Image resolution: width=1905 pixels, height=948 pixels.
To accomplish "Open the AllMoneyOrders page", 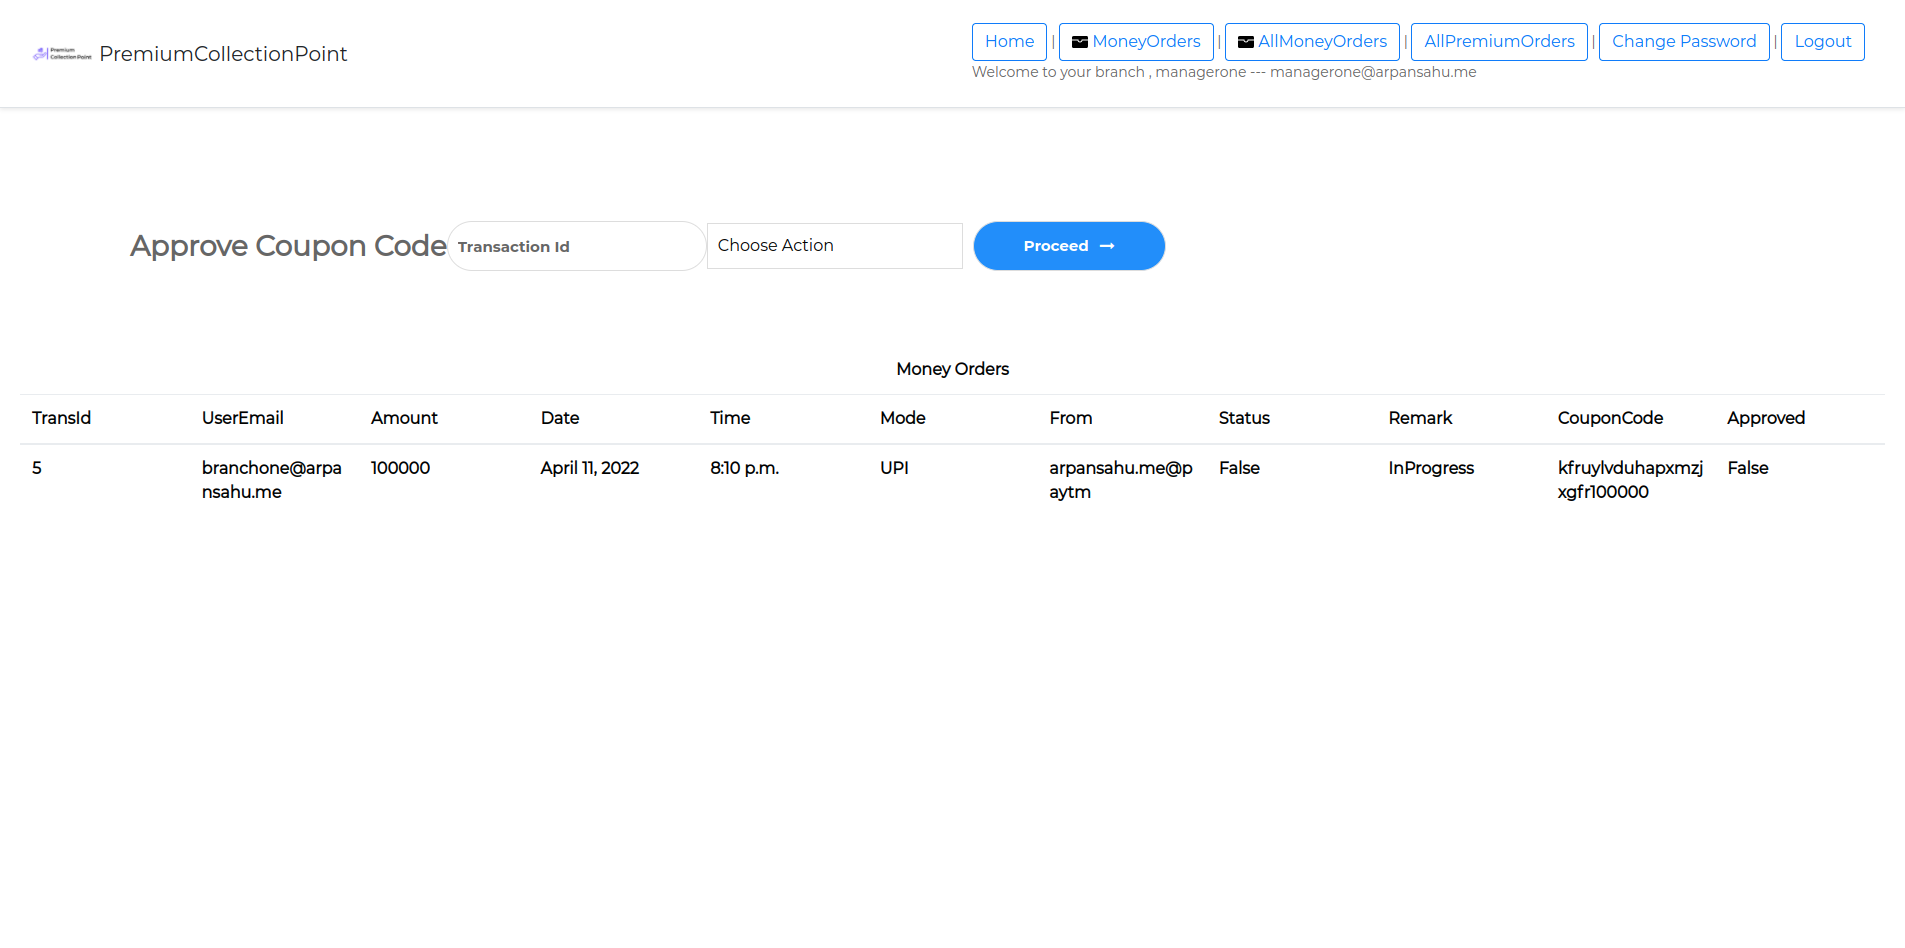I will pyautogui.click(x=1312, y=42).
